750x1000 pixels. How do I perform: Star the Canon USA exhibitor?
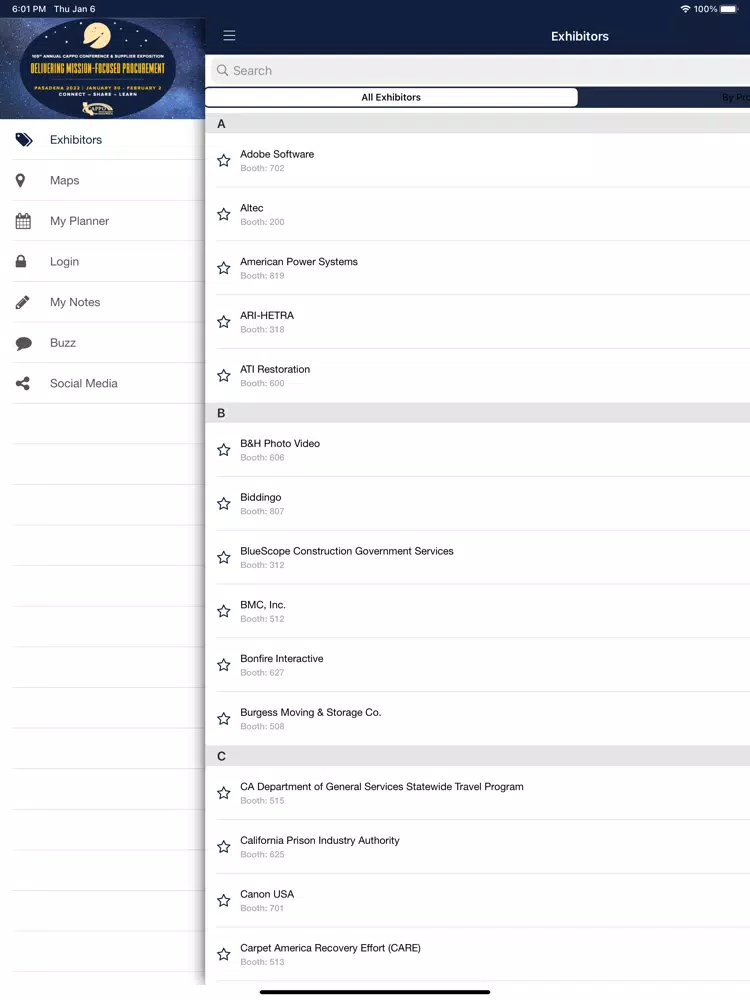coord(223,901)
